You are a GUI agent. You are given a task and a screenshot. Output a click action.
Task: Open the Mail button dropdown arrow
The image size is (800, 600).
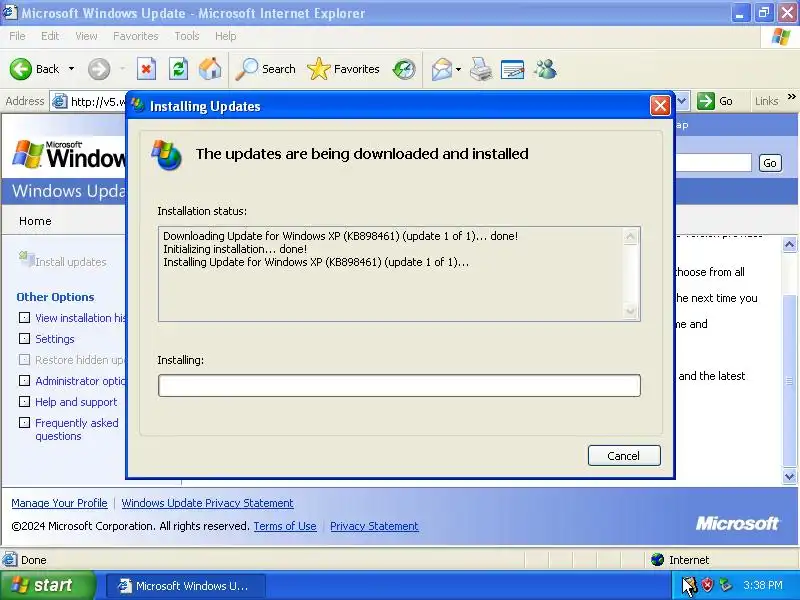pyautogui.click(x=458, y=69)
